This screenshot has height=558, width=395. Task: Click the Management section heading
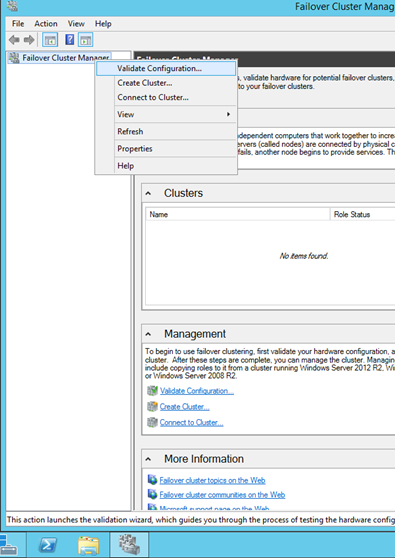[195, 334]
